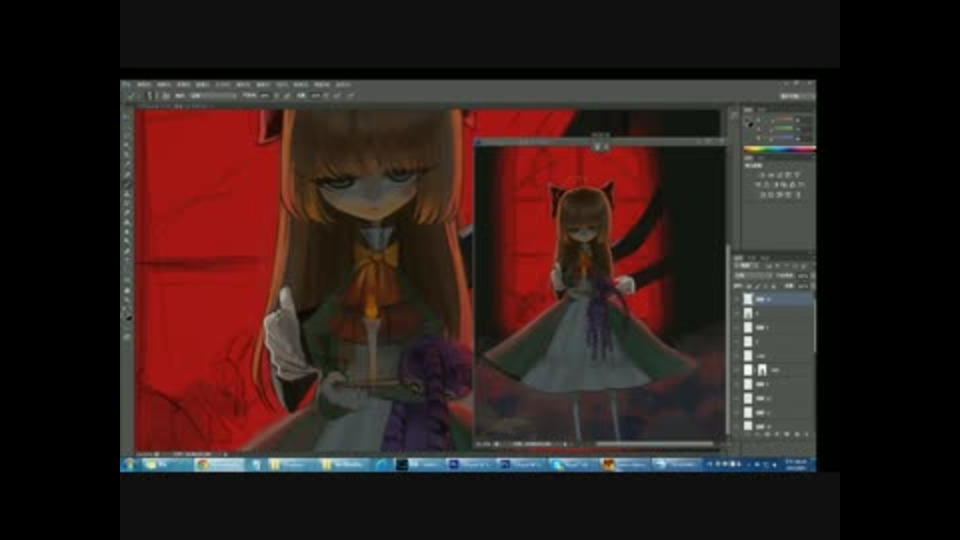Select the Move tool in the toolbox
The image size is (960, 540).
coord(127,116)
